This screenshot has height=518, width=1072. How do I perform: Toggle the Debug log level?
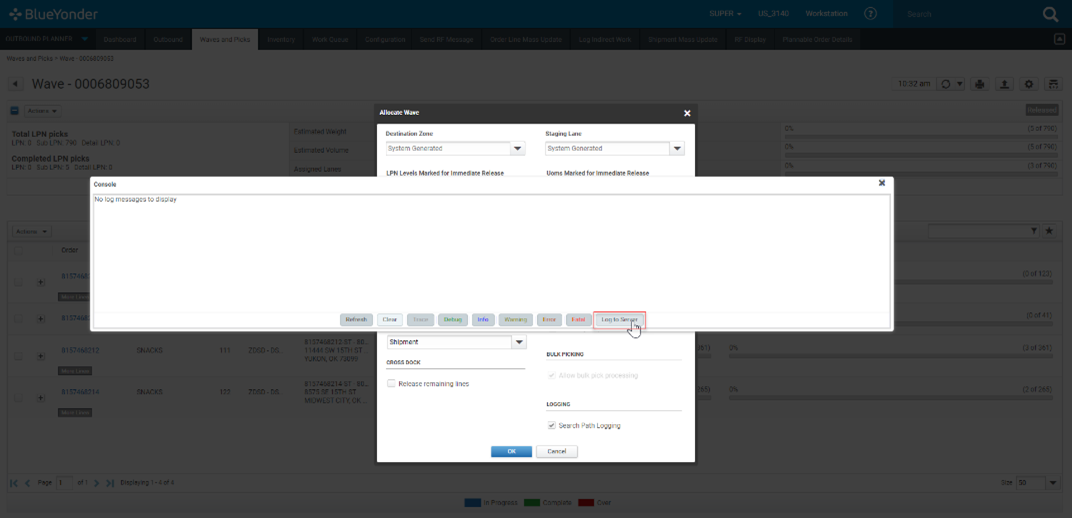coord(452,320)
